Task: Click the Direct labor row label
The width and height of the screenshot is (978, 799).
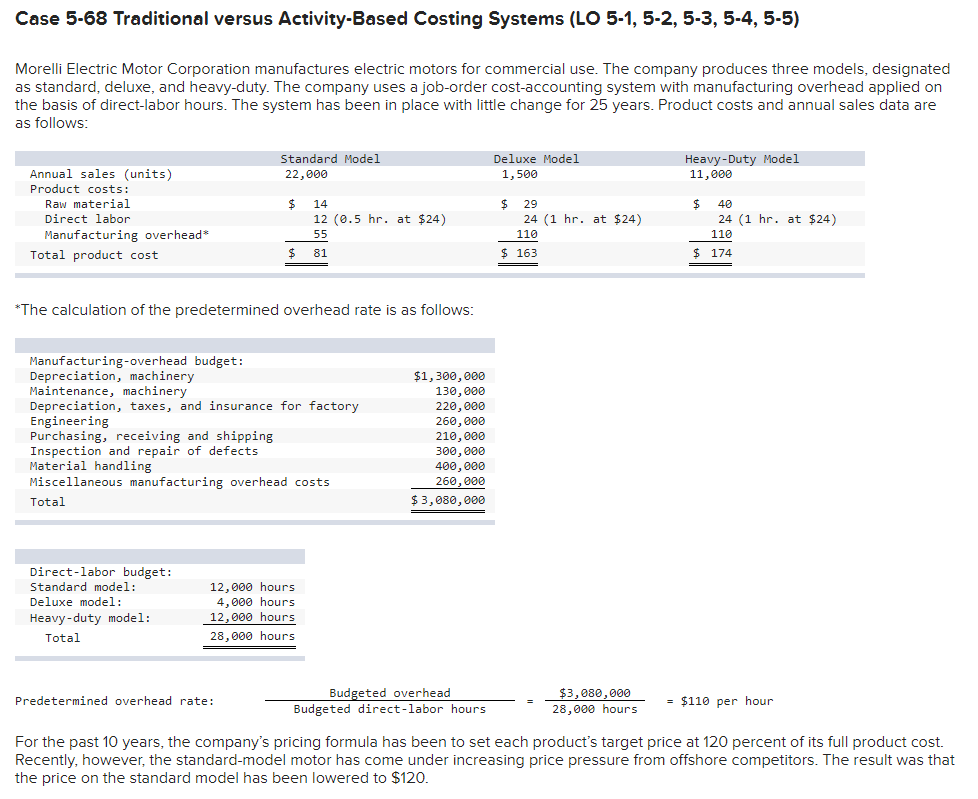Action: (x=87, y=219)
